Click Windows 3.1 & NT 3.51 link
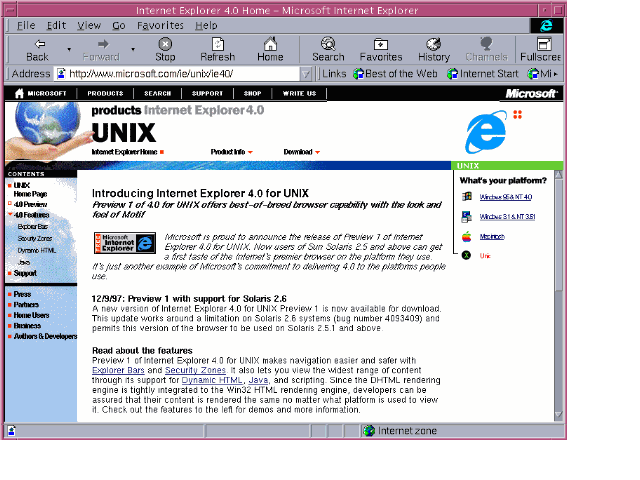640x480 pixels. (507, 217)
